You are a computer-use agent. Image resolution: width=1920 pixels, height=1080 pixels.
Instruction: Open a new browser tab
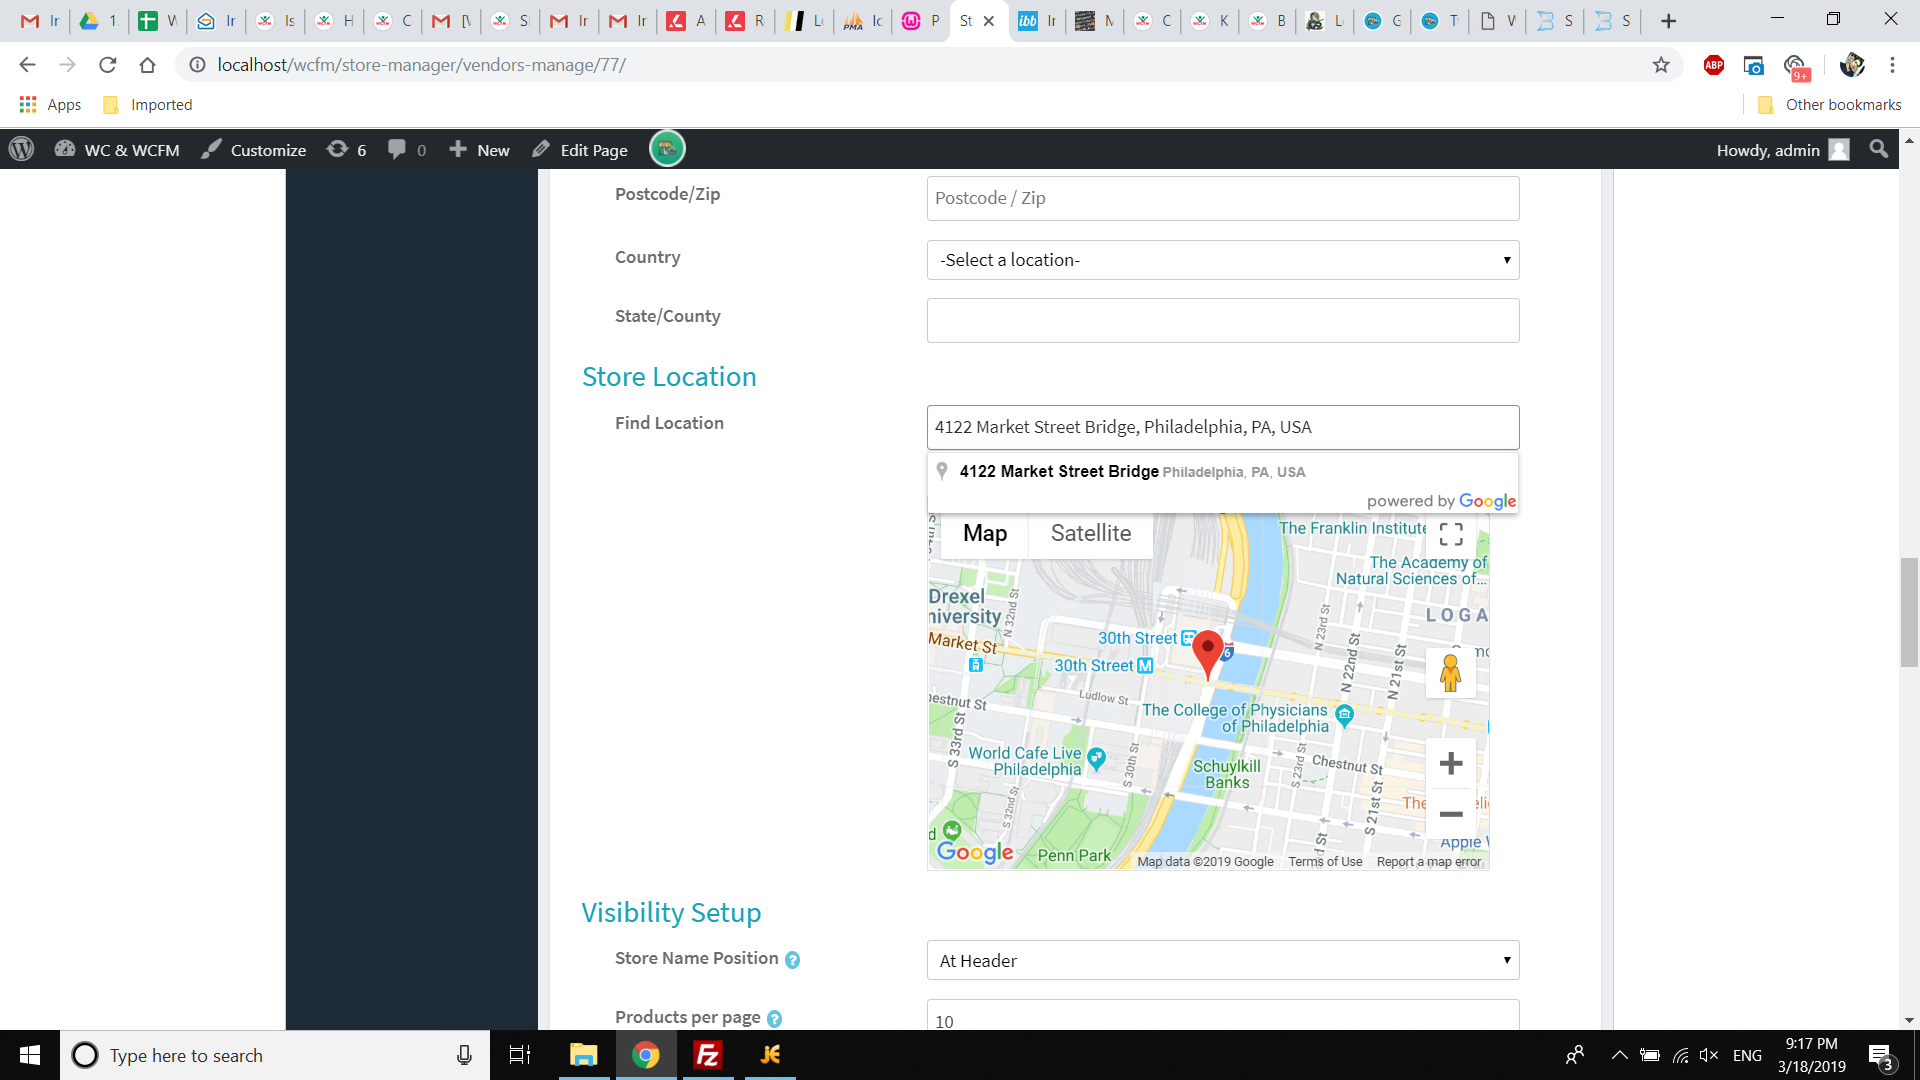click(1668, 21)
